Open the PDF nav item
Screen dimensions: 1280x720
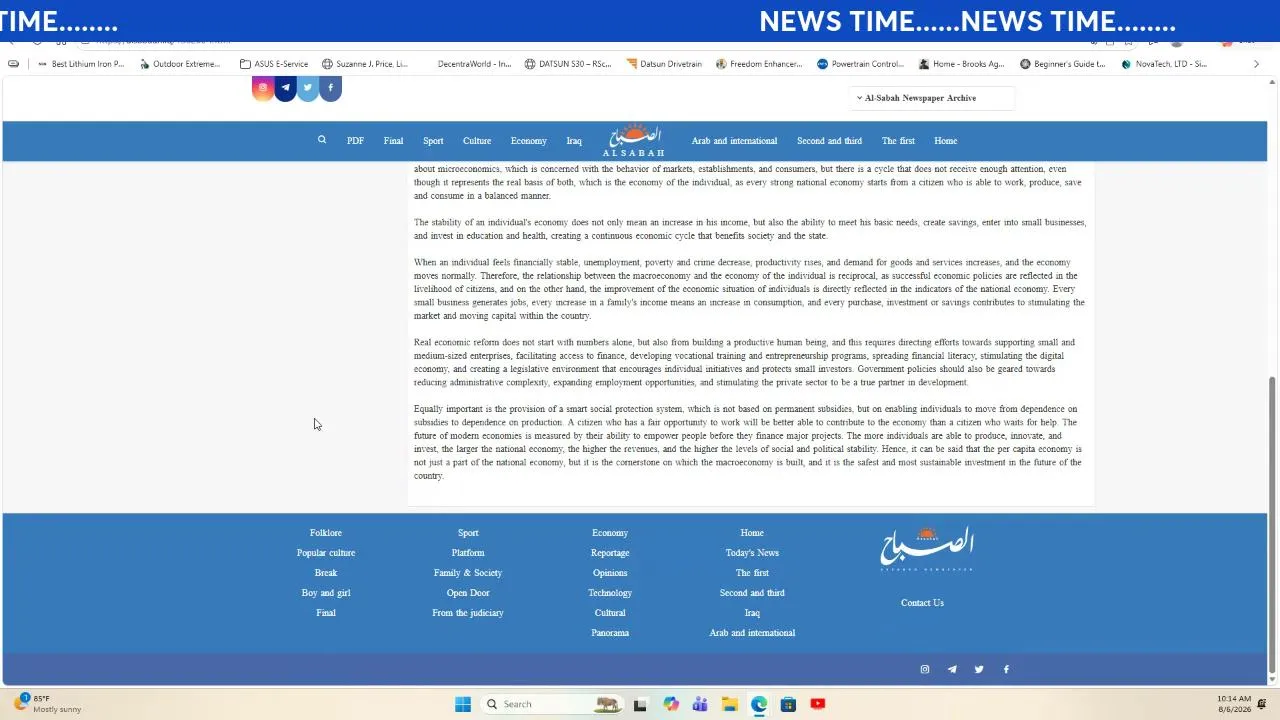point(355,141)
